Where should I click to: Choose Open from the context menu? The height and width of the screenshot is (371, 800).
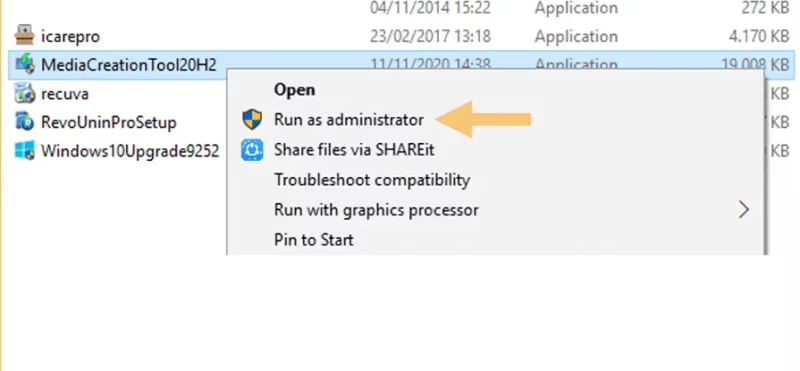[x=294, y=90]
